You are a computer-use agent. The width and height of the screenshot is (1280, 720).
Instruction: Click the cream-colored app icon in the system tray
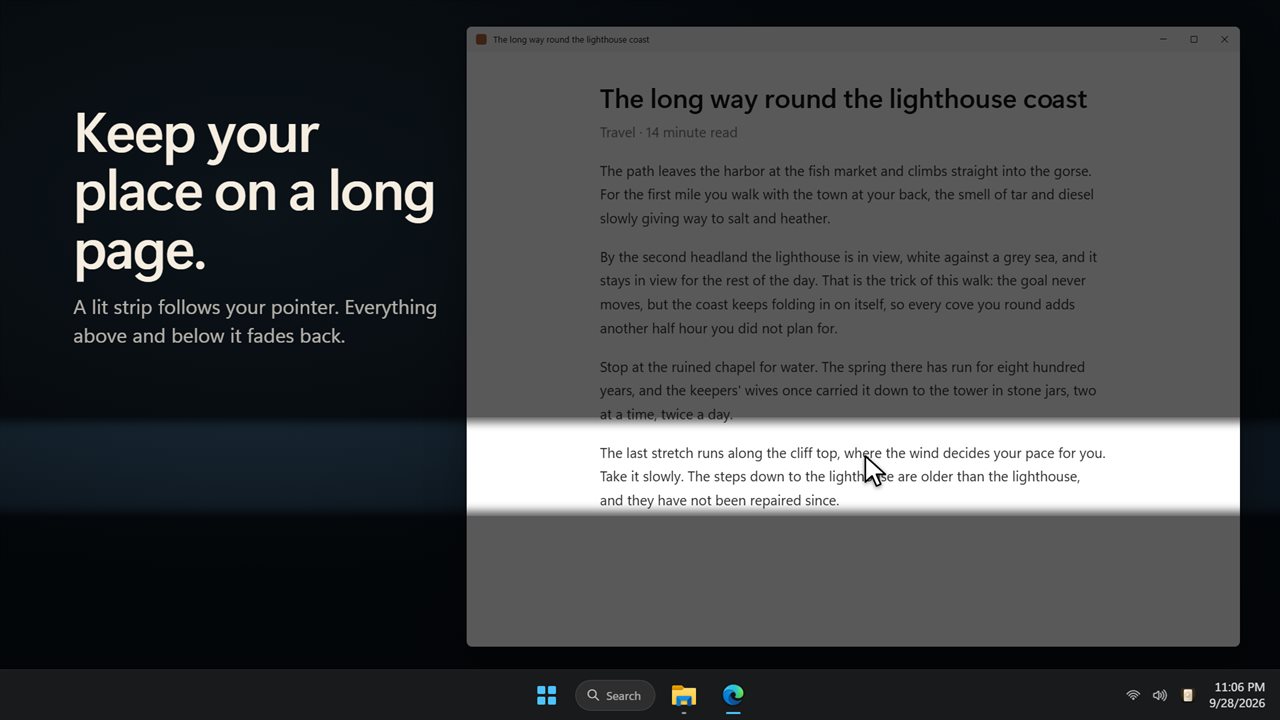(1188, 695)
